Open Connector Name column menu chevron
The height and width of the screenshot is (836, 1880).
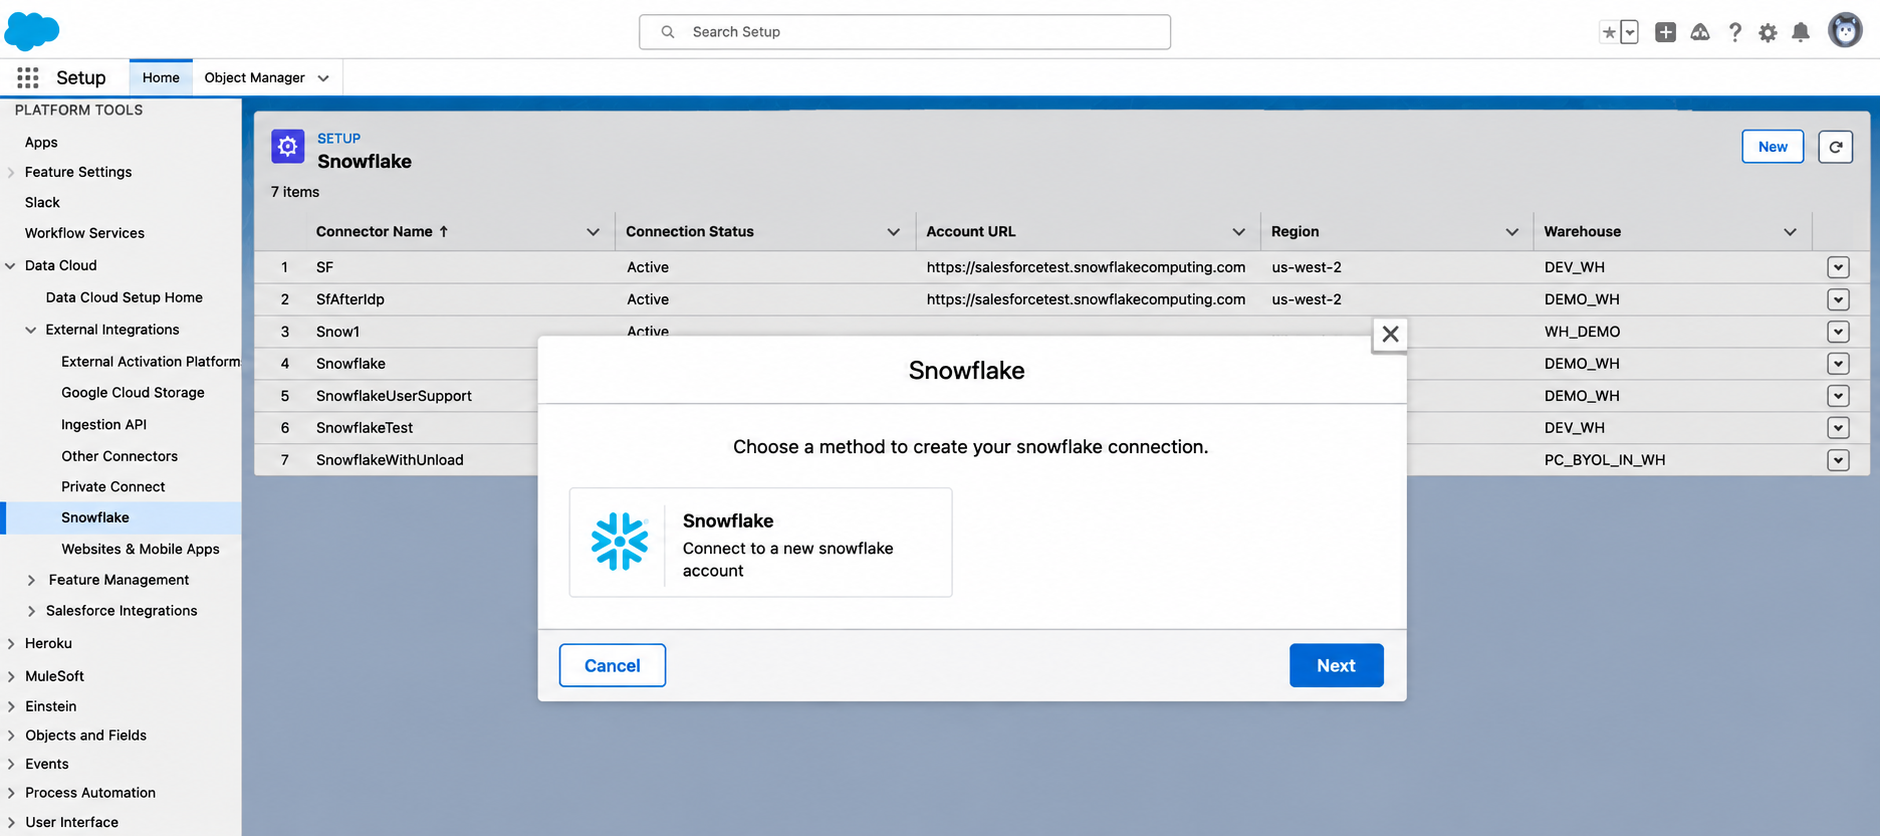point(593,232)
